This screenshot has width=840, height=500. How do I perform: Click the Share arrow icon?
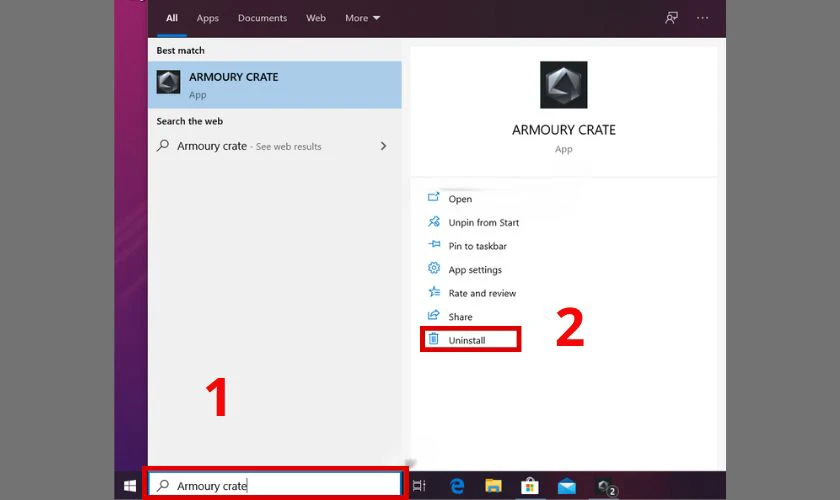click(x=433, y=315)
